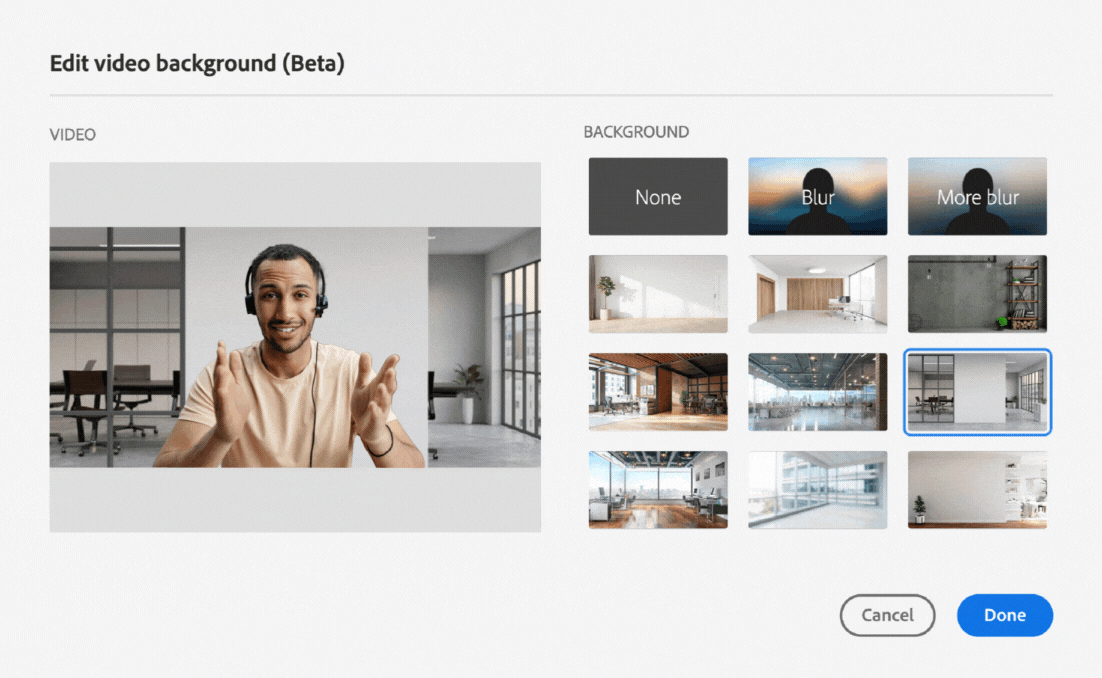Select blue glass-walled city view office background

click(817, 391)
